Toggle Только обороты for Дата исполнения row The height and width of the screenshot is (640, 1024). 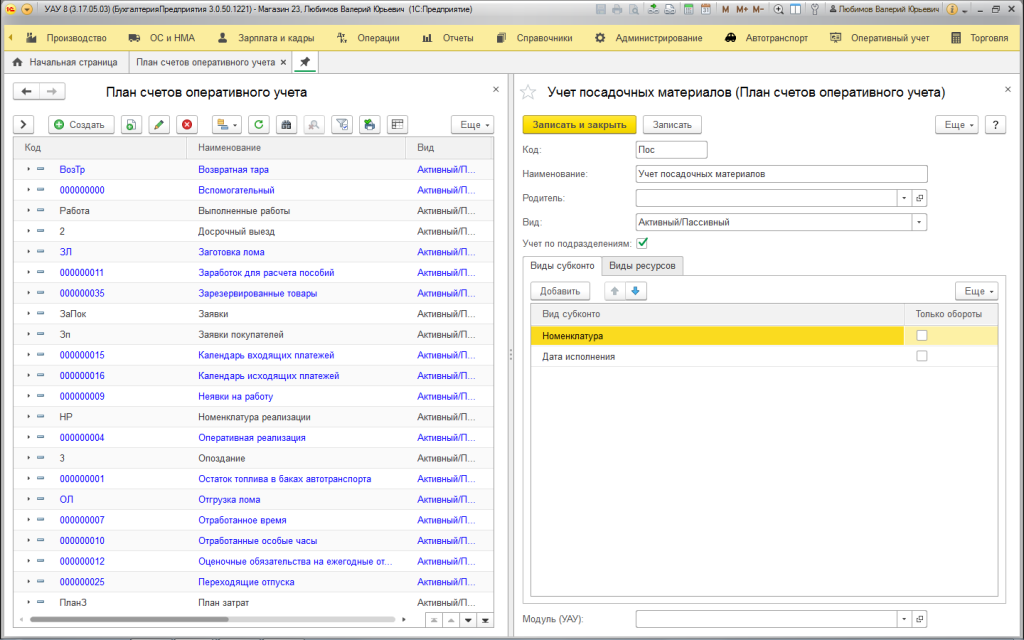pyautogui.click(x=921, y=356)
